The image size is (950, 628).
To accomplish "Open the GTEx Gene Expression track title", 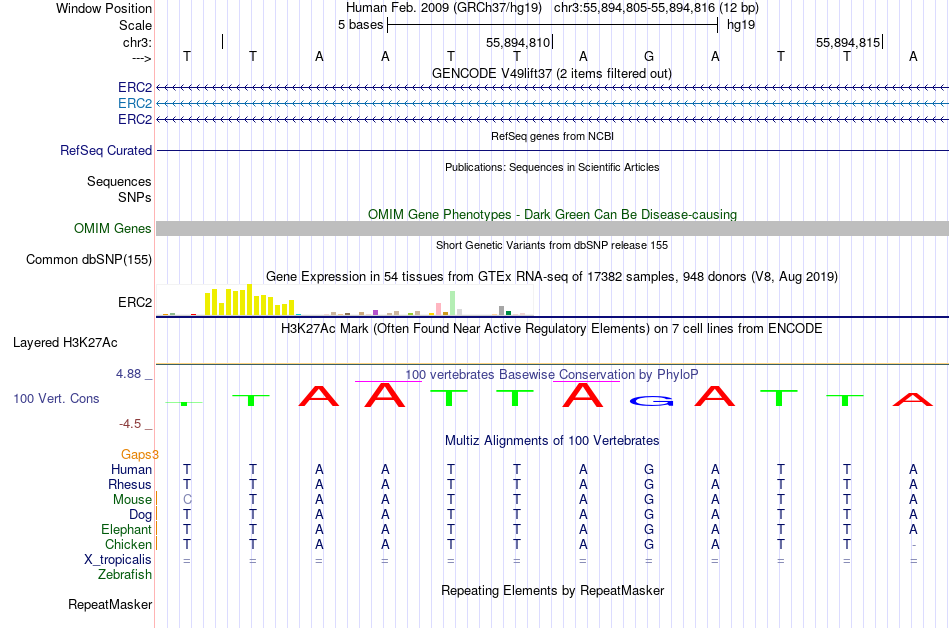I will (x=552, y=277).
